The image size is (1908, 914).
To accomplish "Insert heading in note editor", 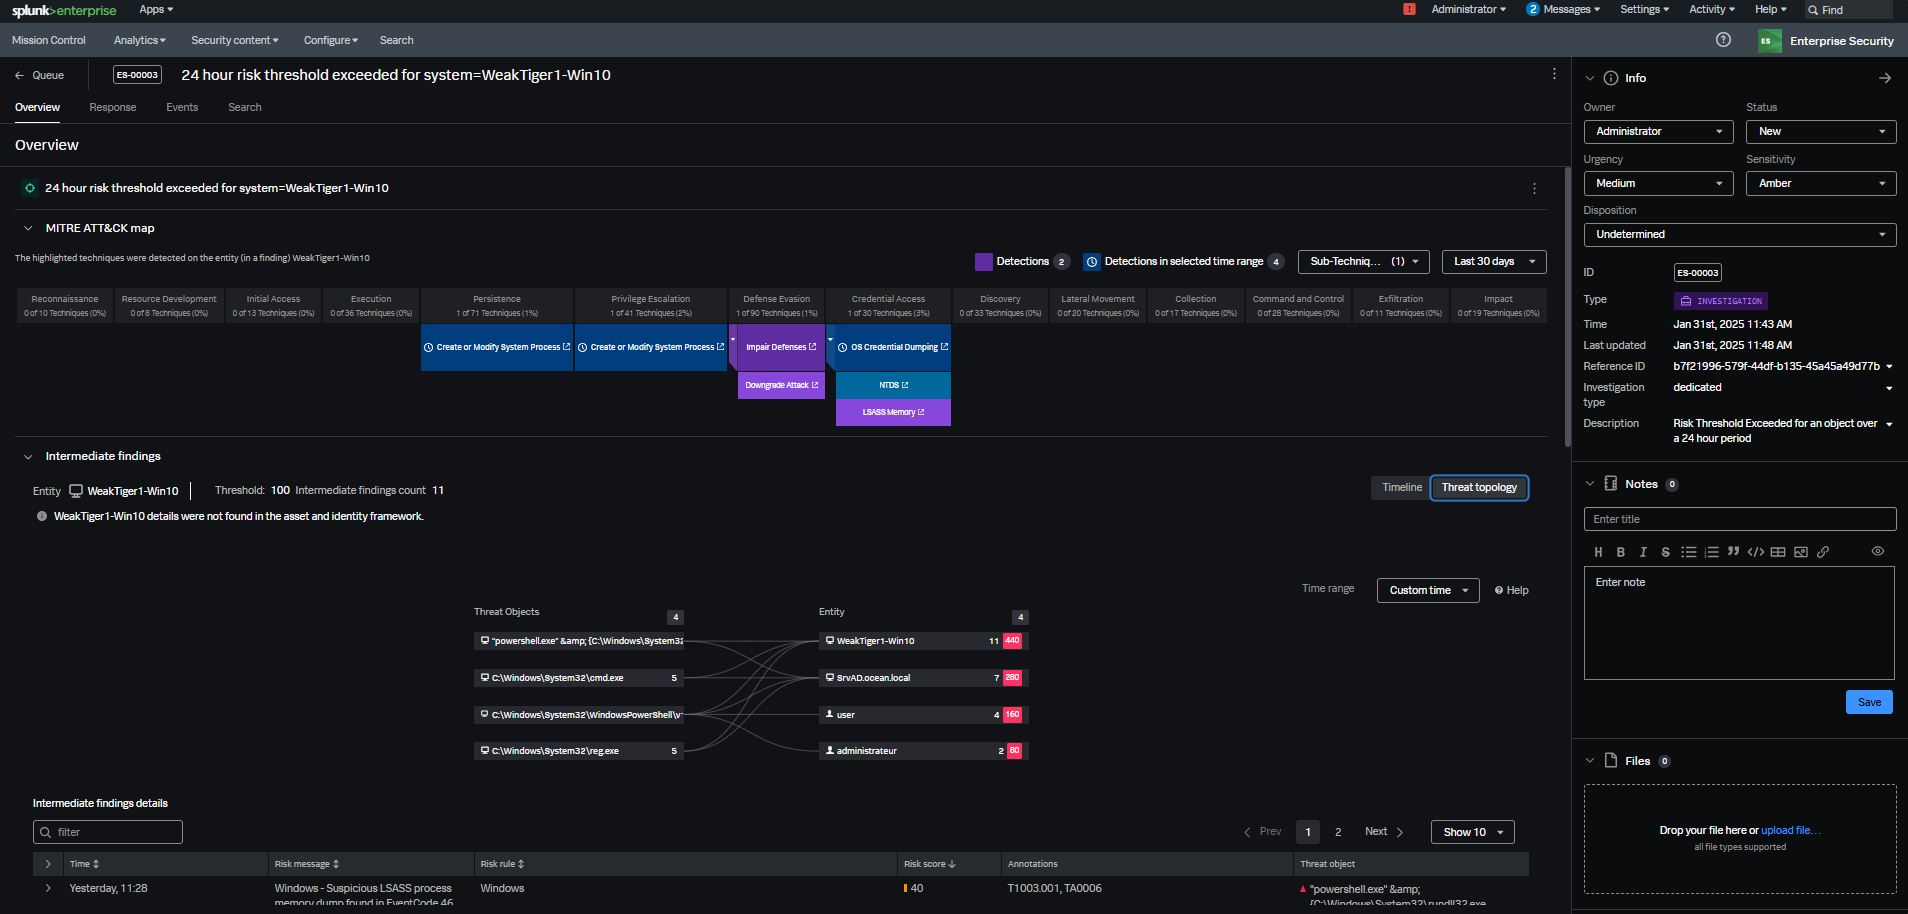I will (x=1598, y=552).
